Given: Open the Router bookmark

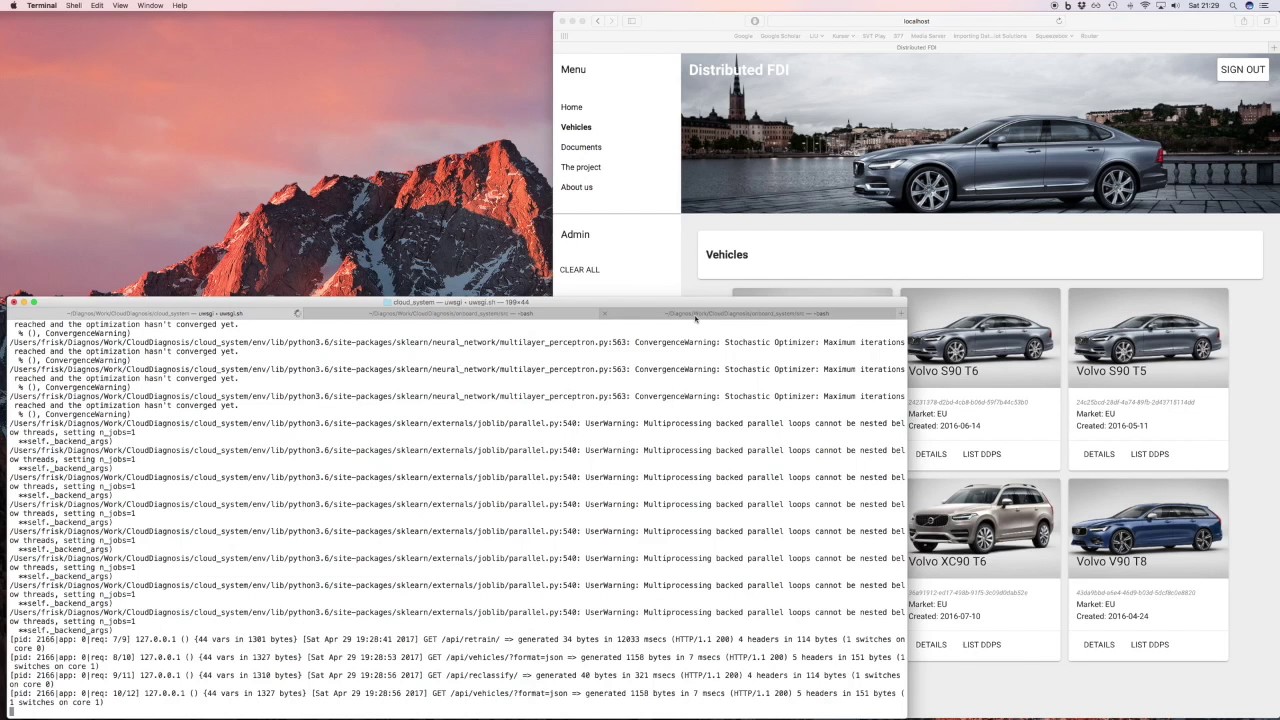Looking at the screenshot, I should tap(1089, 36).
